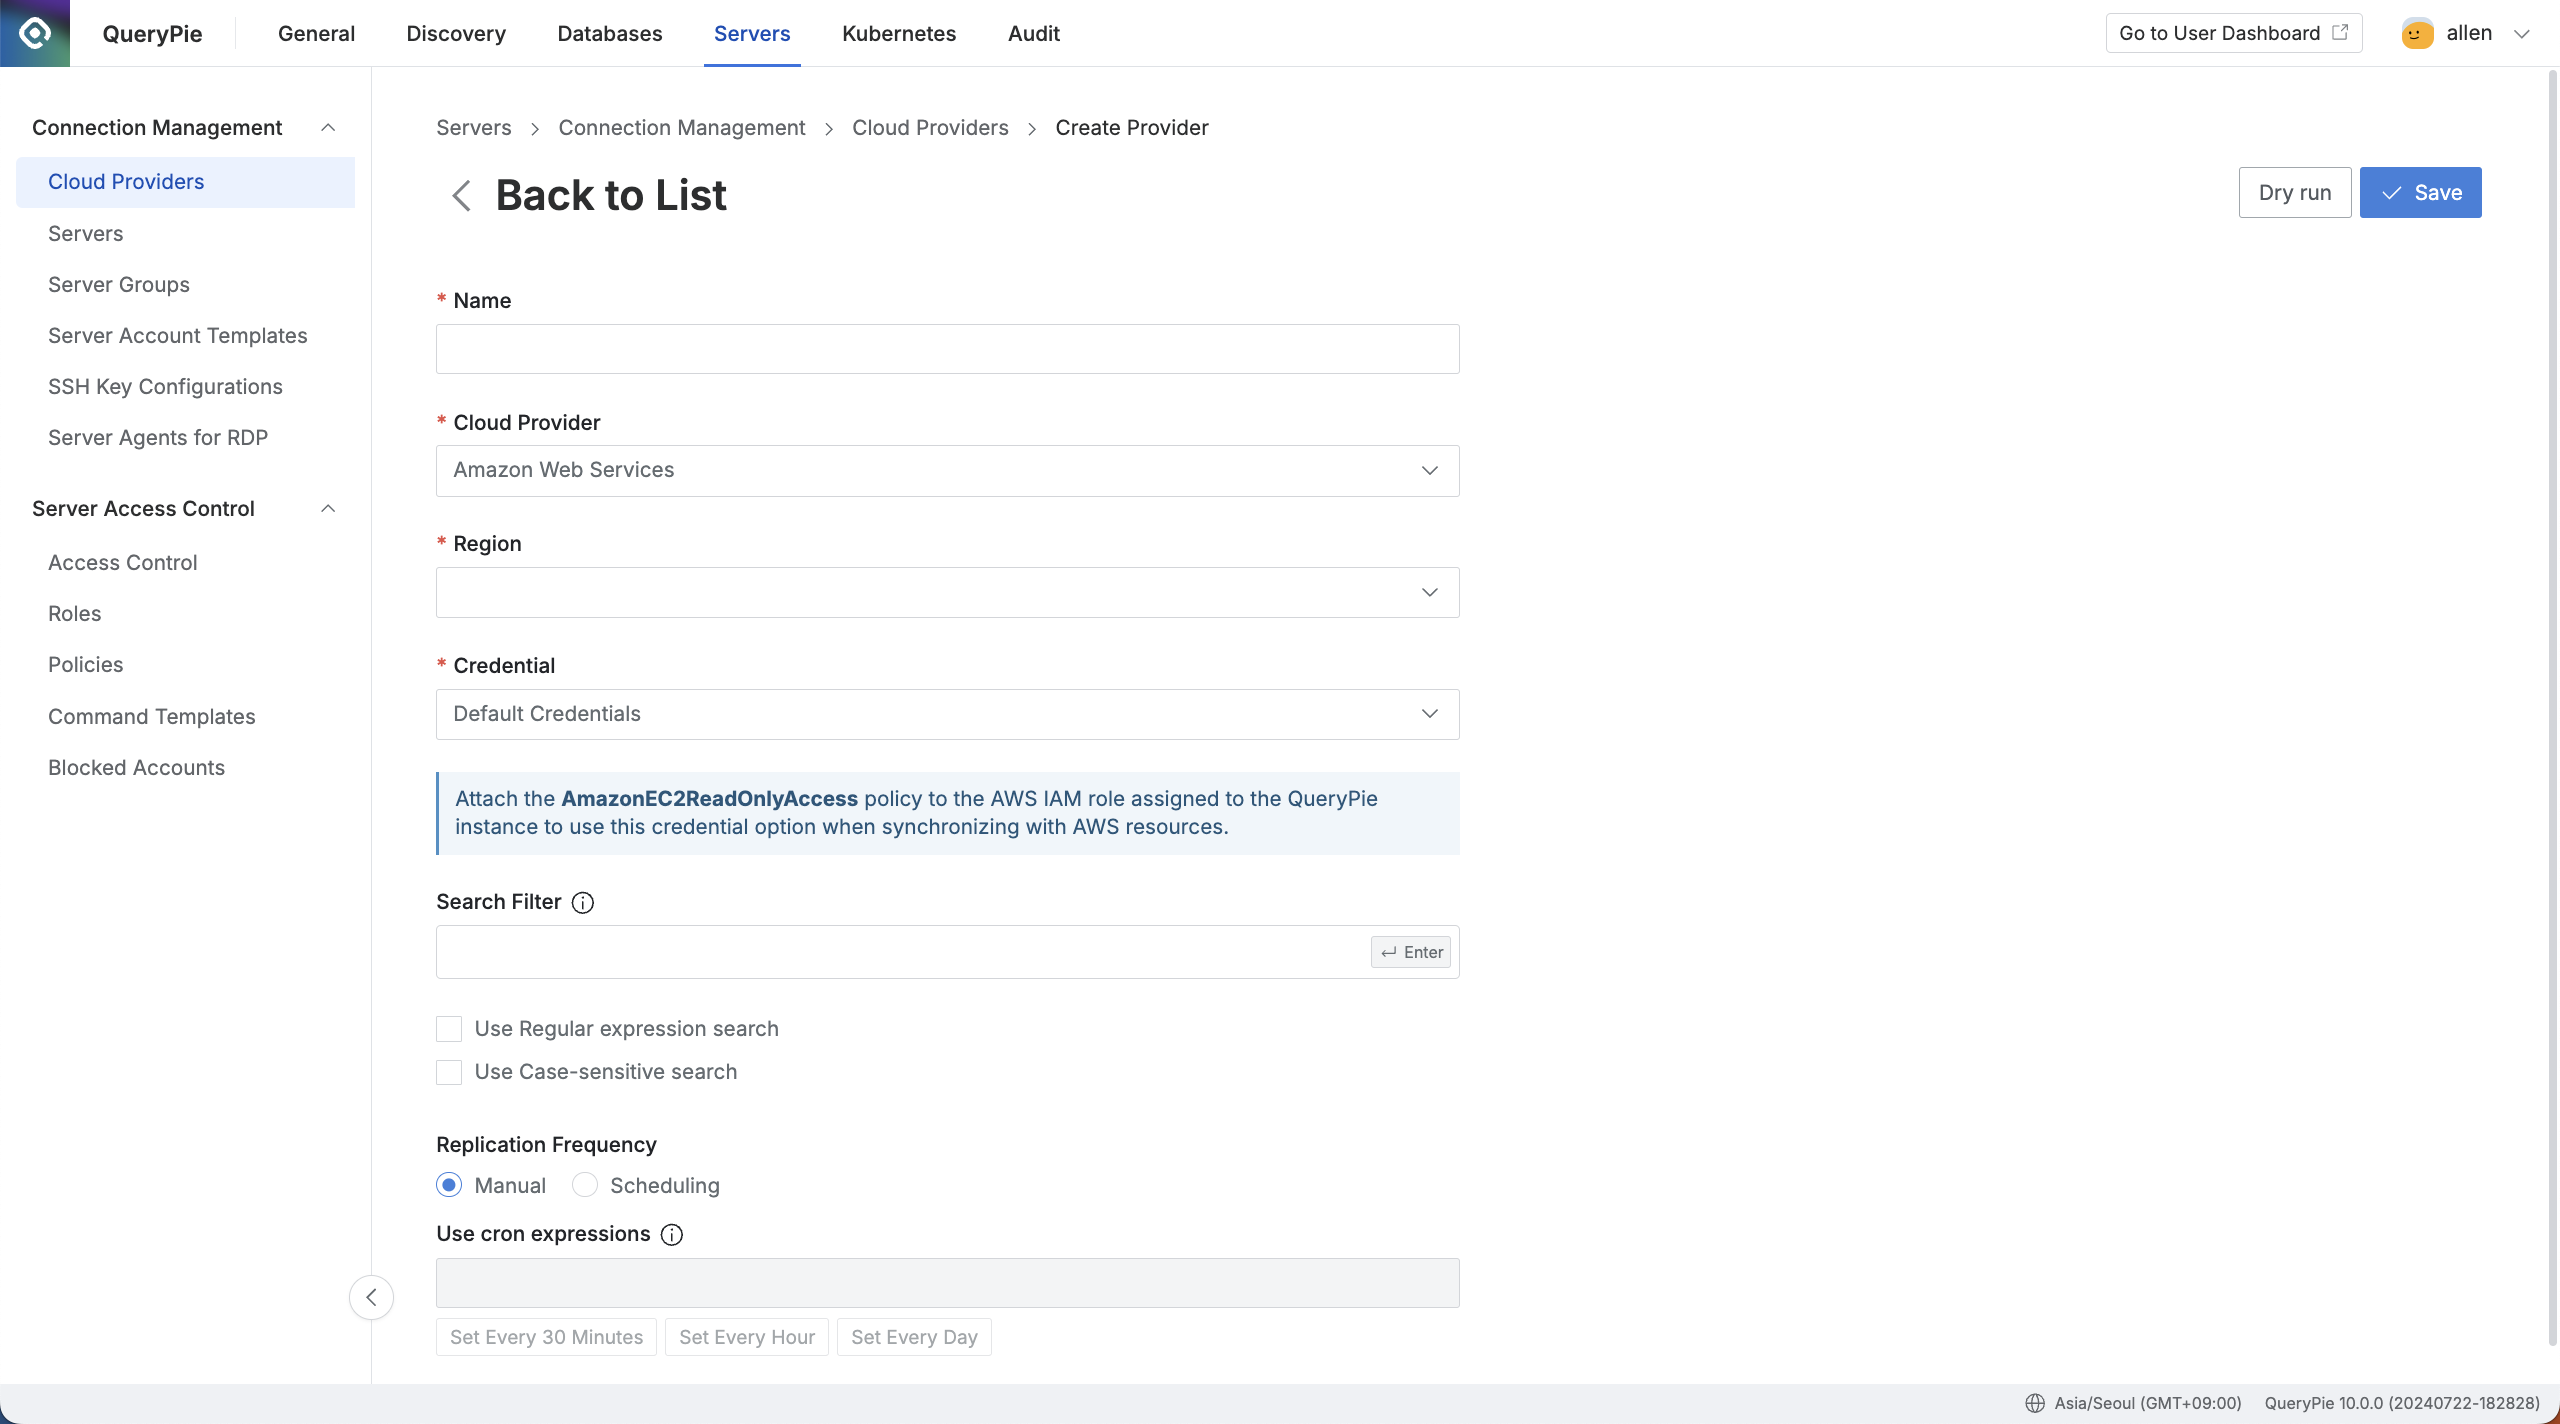Click Connection Management breadcrumb link
The image size is (2560, 1424).
(681, 128)
